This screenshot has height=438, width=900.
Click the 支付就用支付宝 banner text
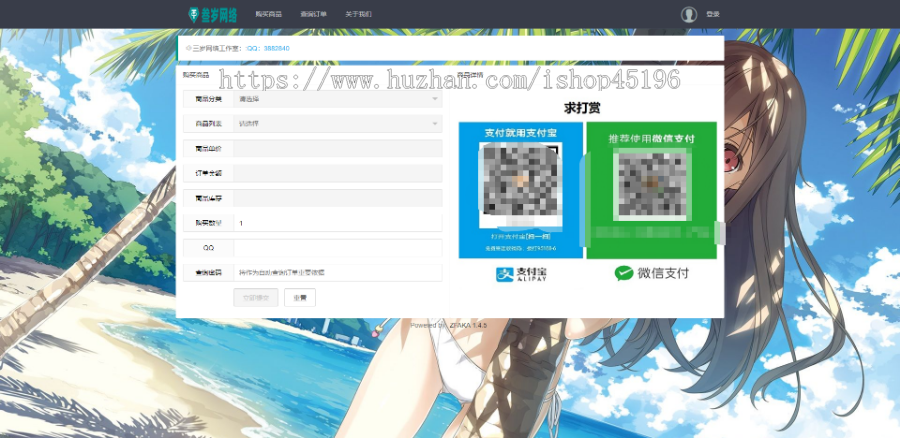pos(520,133)
